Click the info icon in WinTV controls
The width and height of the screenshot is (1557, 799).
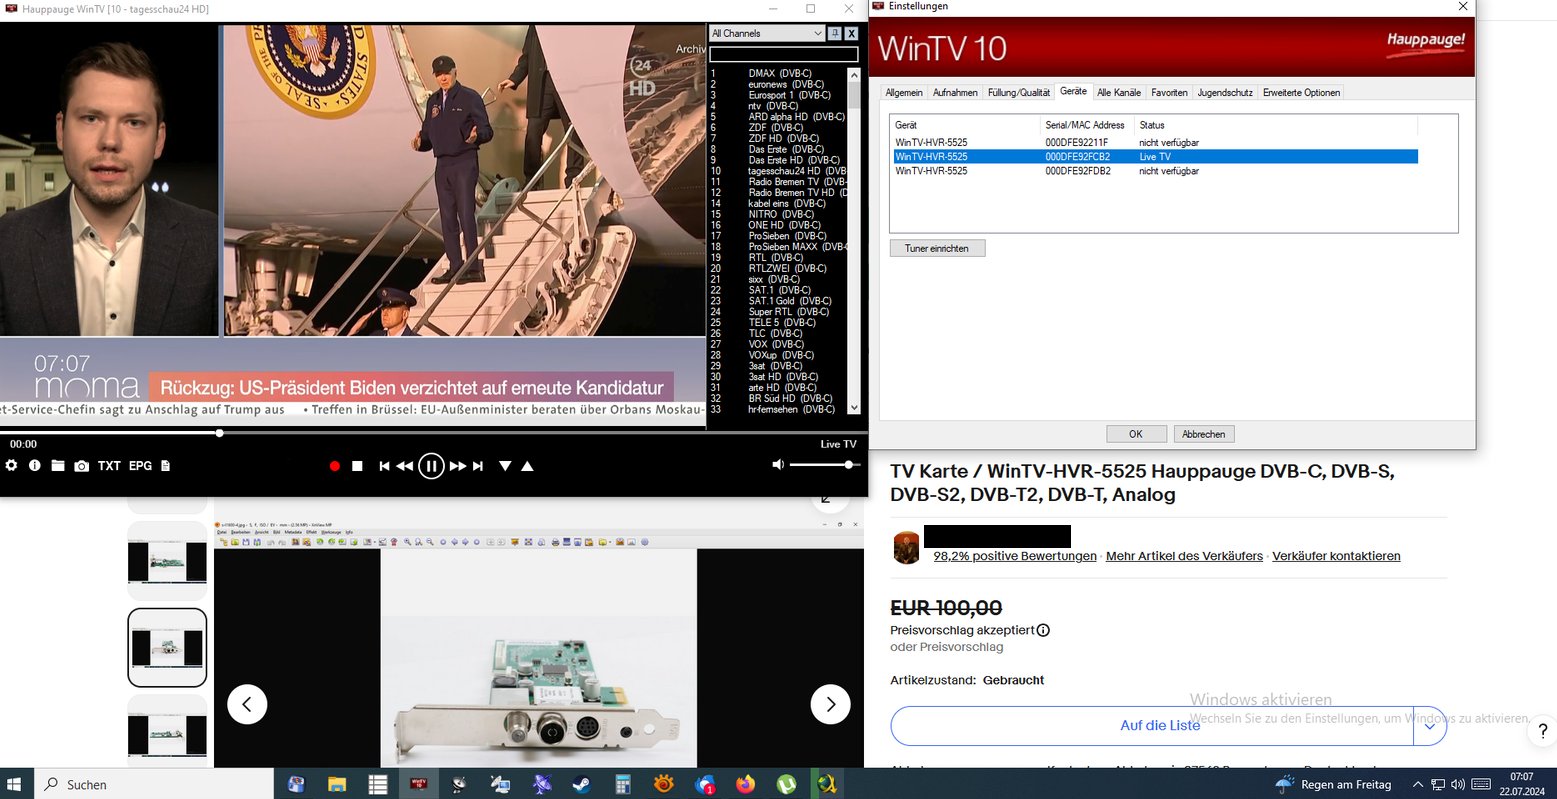coord(34,466)
